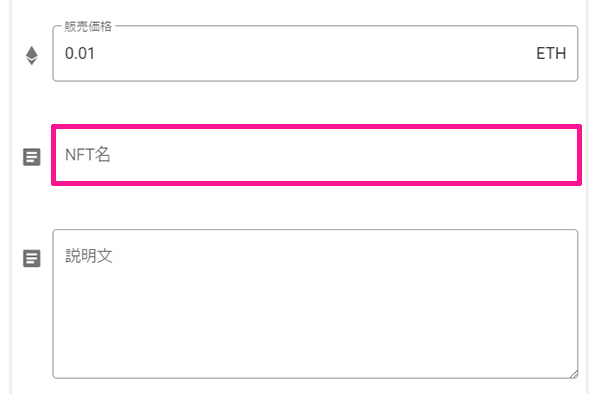Focus the 販売価格 price input field
Image resolution: width=600 pixels, height=394 pixels.
pos(315,54)
